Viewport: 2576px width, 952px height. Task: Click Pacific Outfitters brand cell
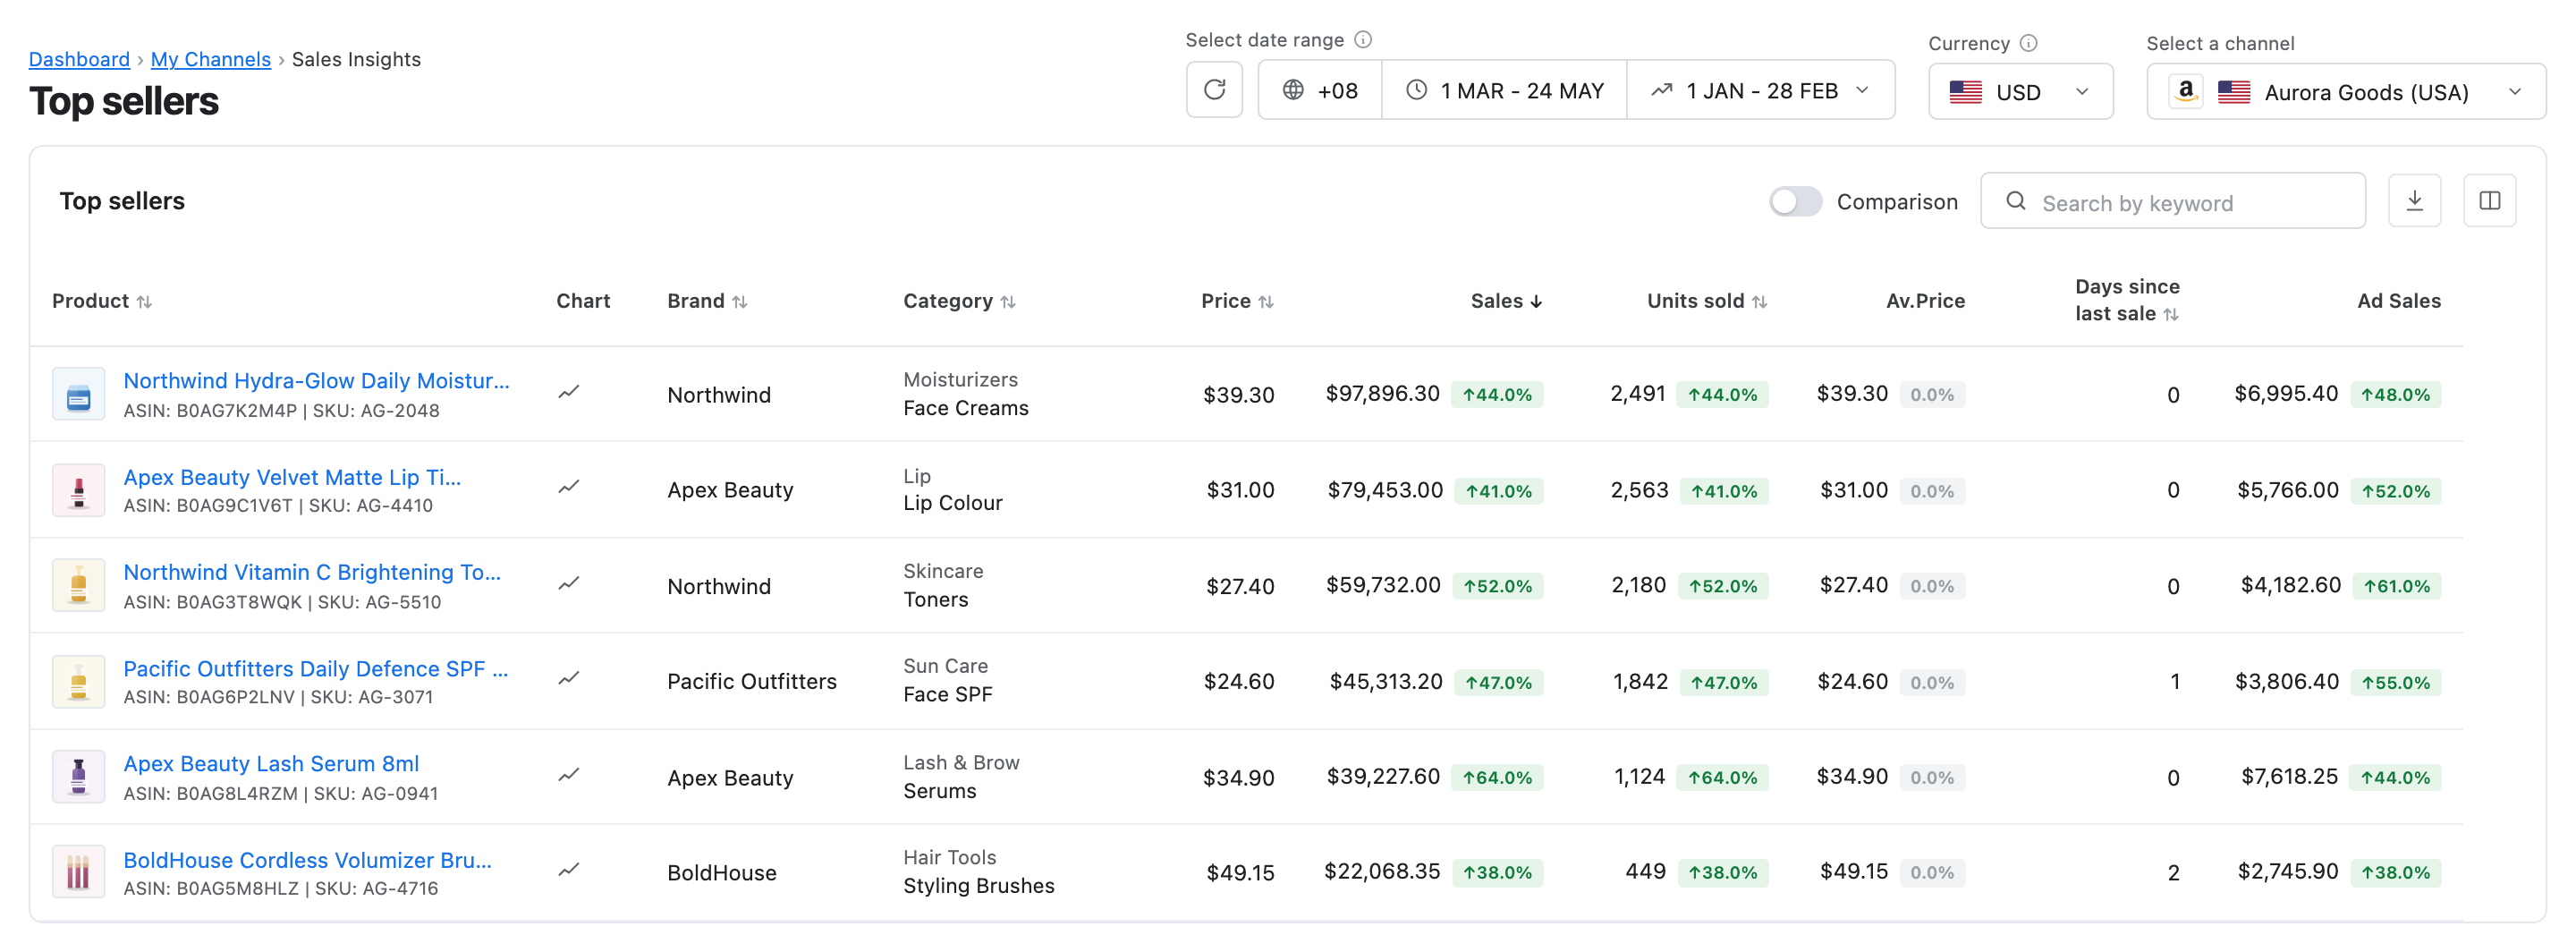click(x=751, y=681)
